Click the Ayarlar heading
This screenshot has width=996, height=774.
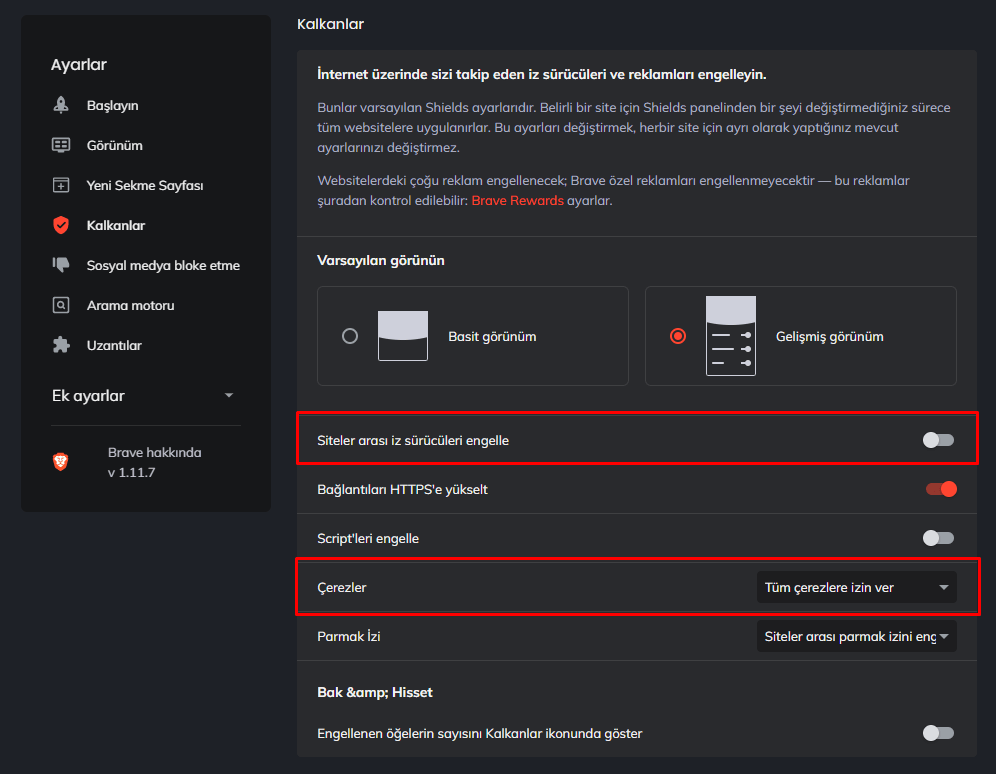coord(79,64)
